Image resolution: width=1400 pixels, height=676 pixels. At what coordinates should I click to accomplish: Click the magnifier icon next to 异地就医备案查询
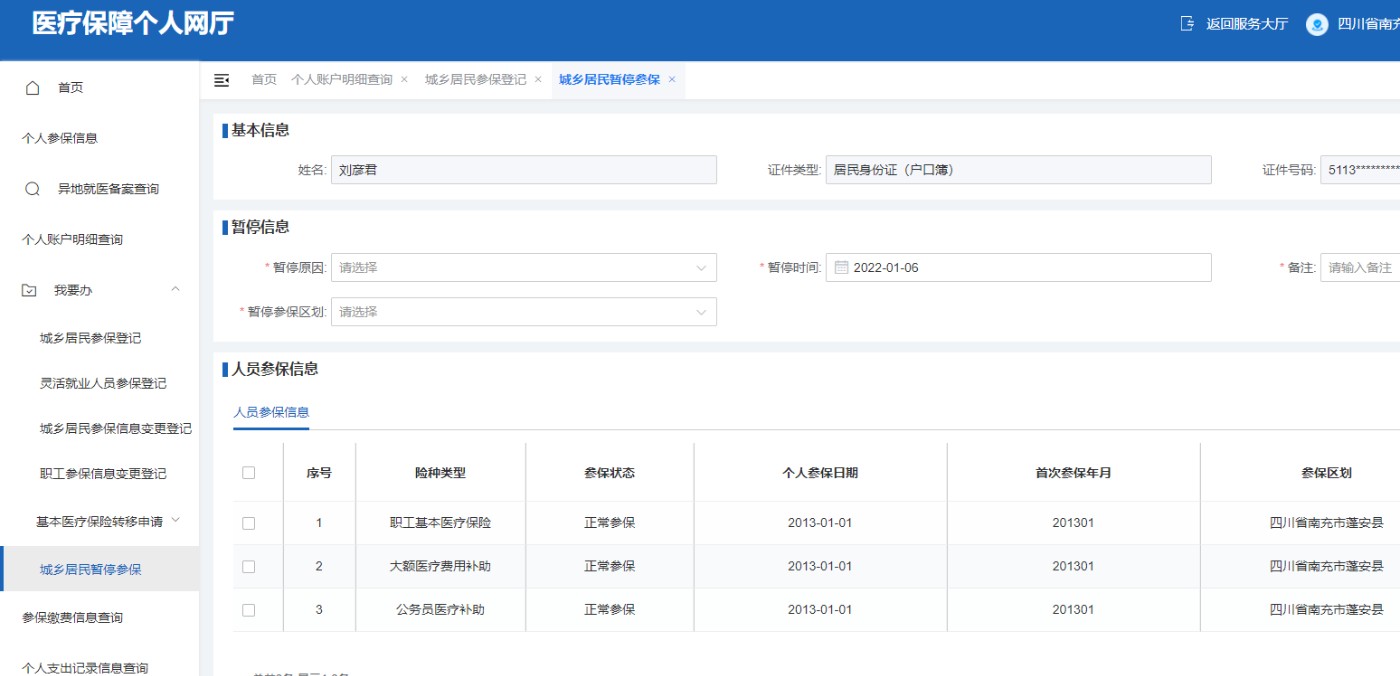[32, 189]
